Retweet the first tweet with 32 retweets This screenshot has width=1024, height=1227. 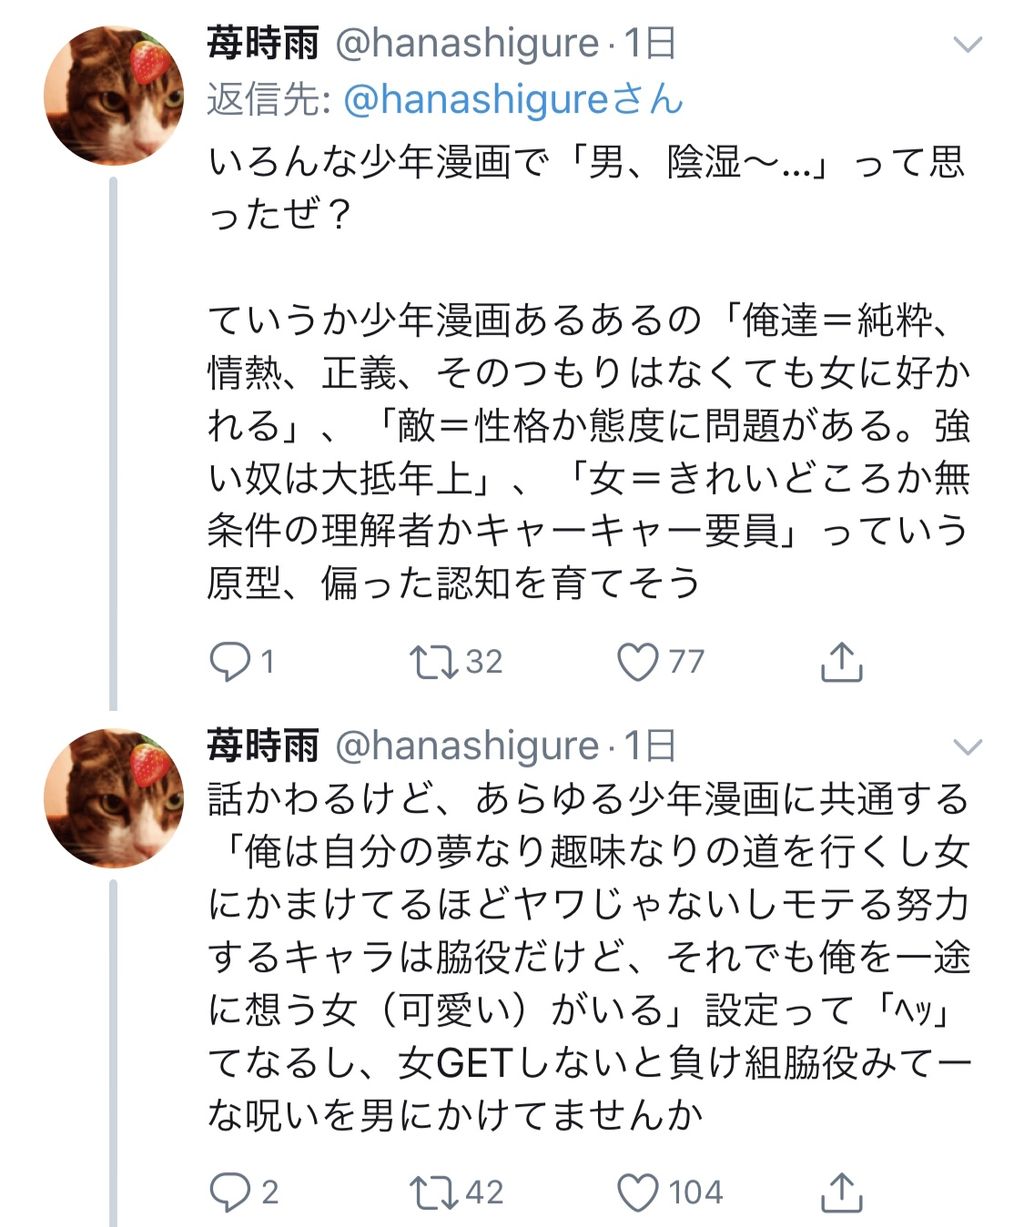click(x=434, y=661)
